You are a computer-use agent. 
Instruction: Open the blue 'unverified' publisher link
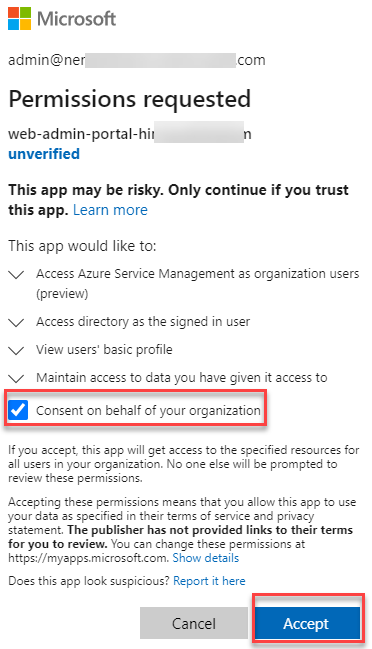44,154
